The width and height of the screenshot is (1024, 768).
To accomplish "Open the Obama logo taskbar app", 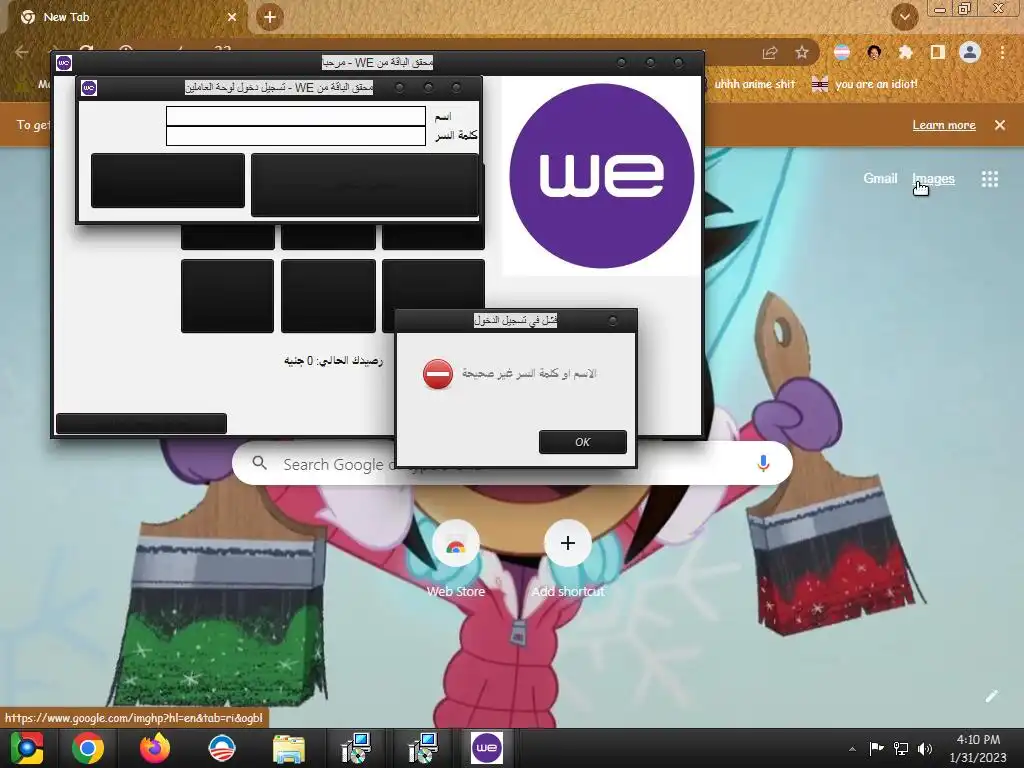I will [x=221, y=748].
